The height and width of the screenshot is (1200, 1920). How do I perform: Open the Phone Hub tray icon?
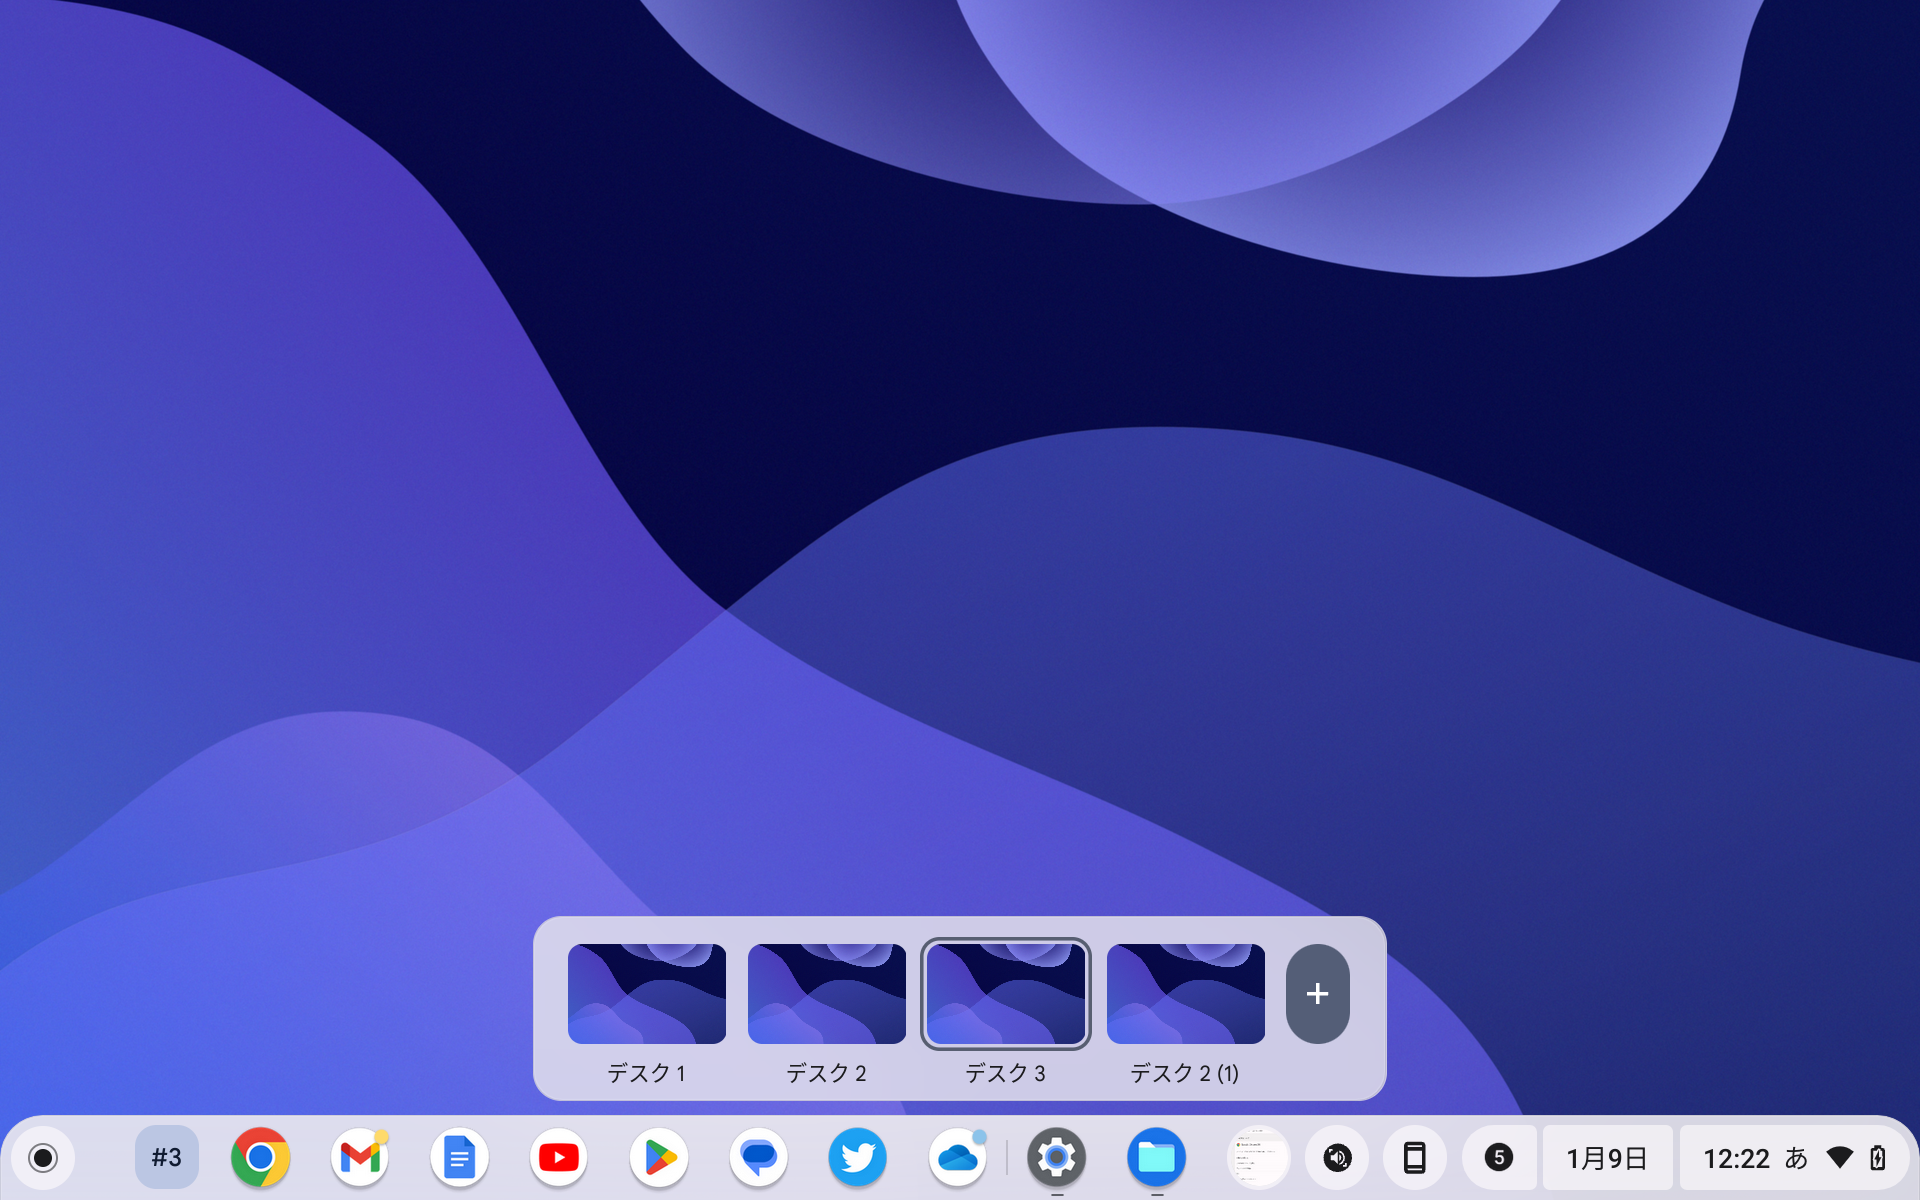pos(1414,1158)
